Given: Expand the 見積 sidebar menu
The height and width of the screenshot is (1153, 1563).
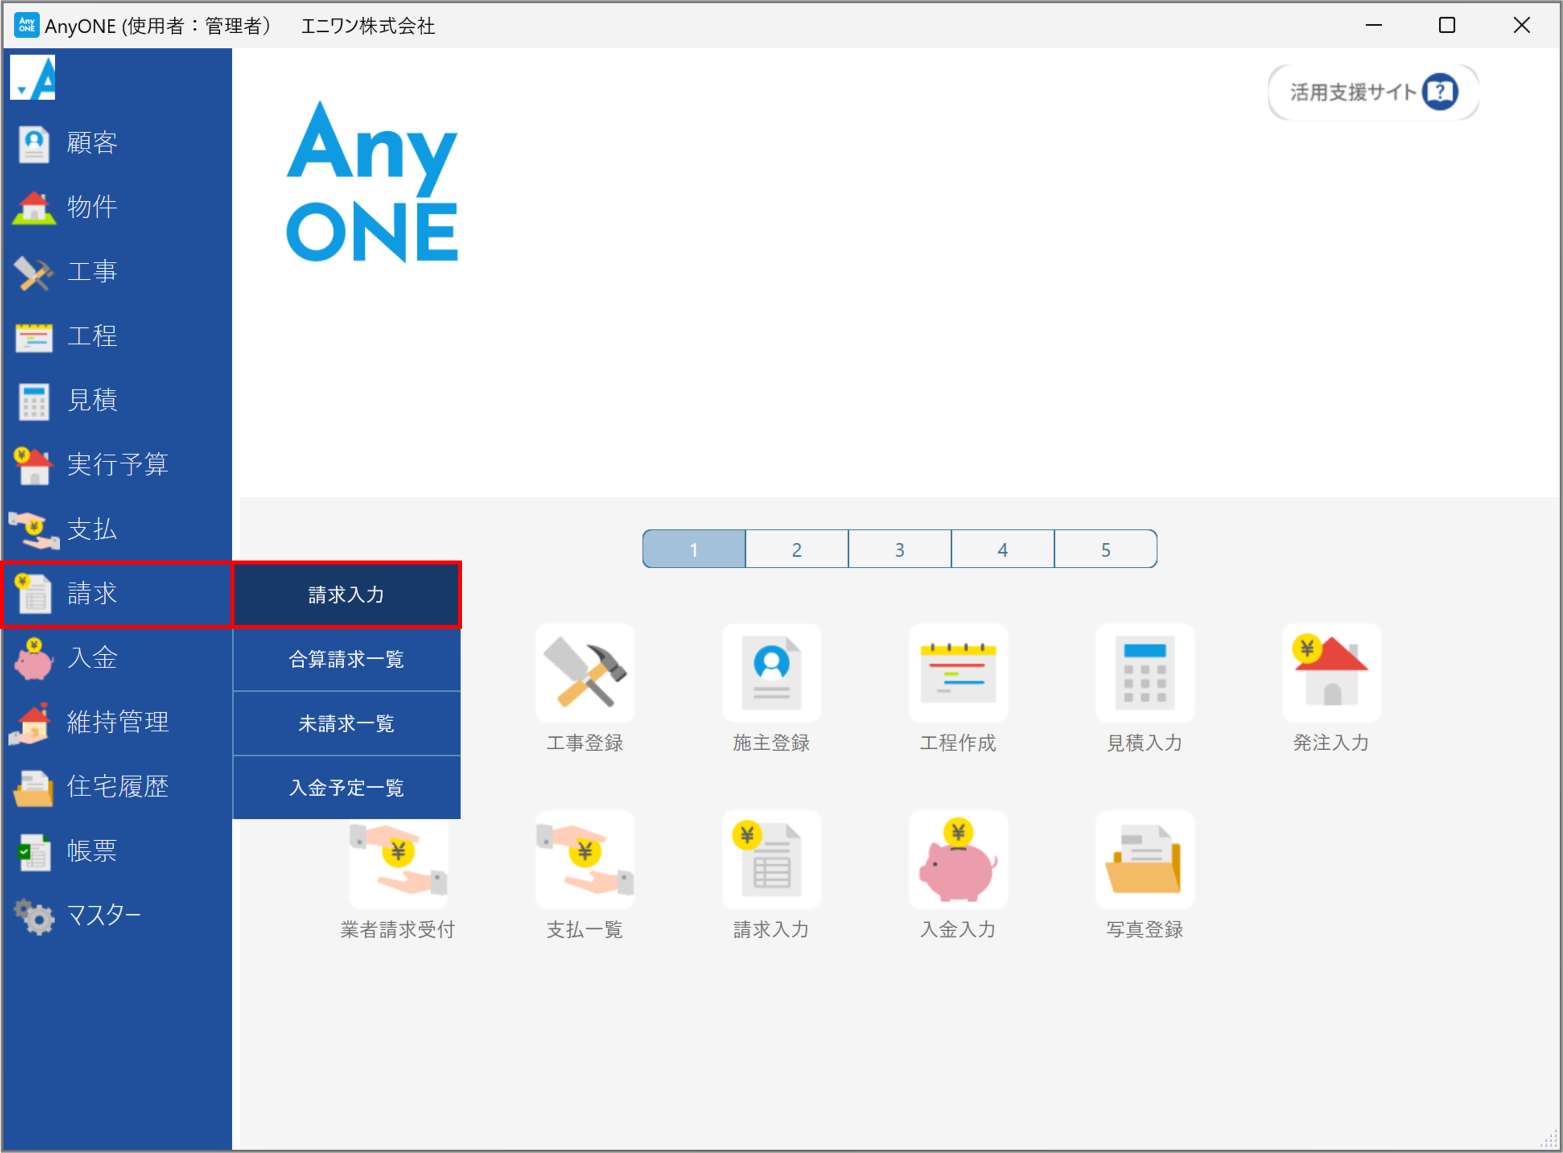Looking at the screenshot, I should pyautogui.click(x=92, y=400).
